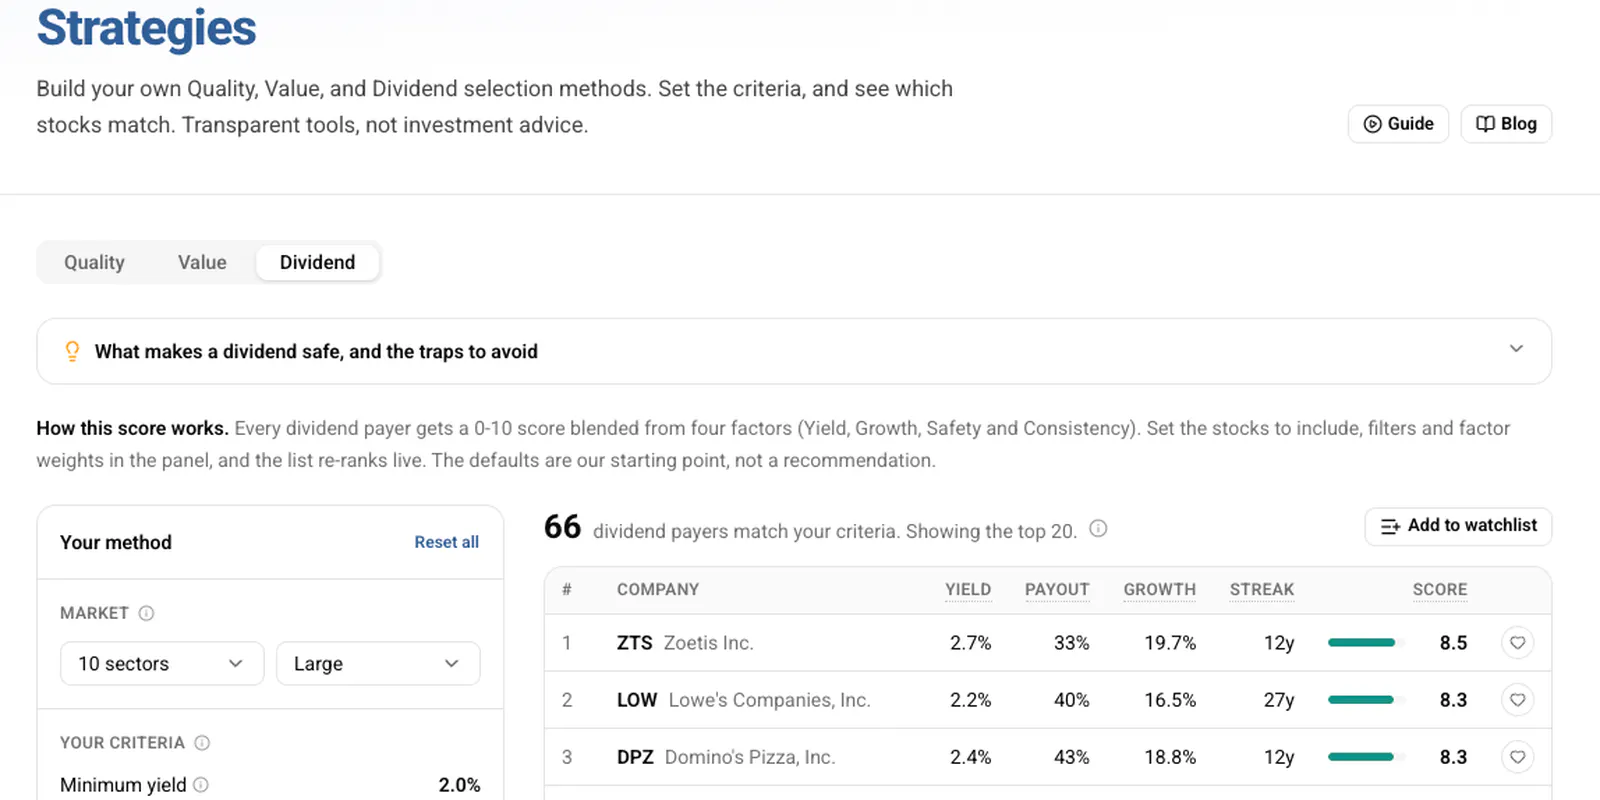Click Zoetis's 8.5 score value
Image resolution: width=1600 pixels, height=800 pixels.
point(1454,643)
